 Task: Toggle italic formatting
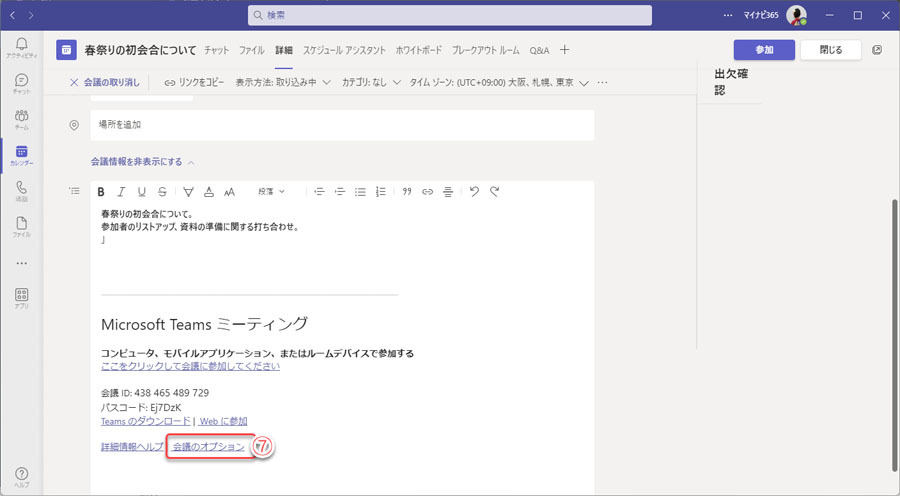pyautogui.click(x=121, y=192)
